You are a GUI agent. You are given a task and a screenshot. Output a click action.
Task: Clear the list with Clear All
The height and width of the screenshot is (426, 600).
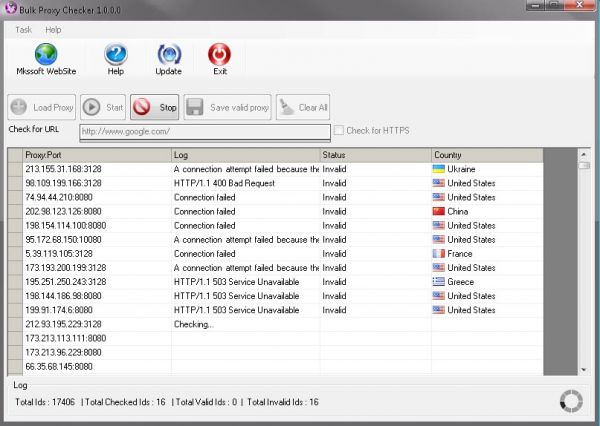[x=303, y=107]
